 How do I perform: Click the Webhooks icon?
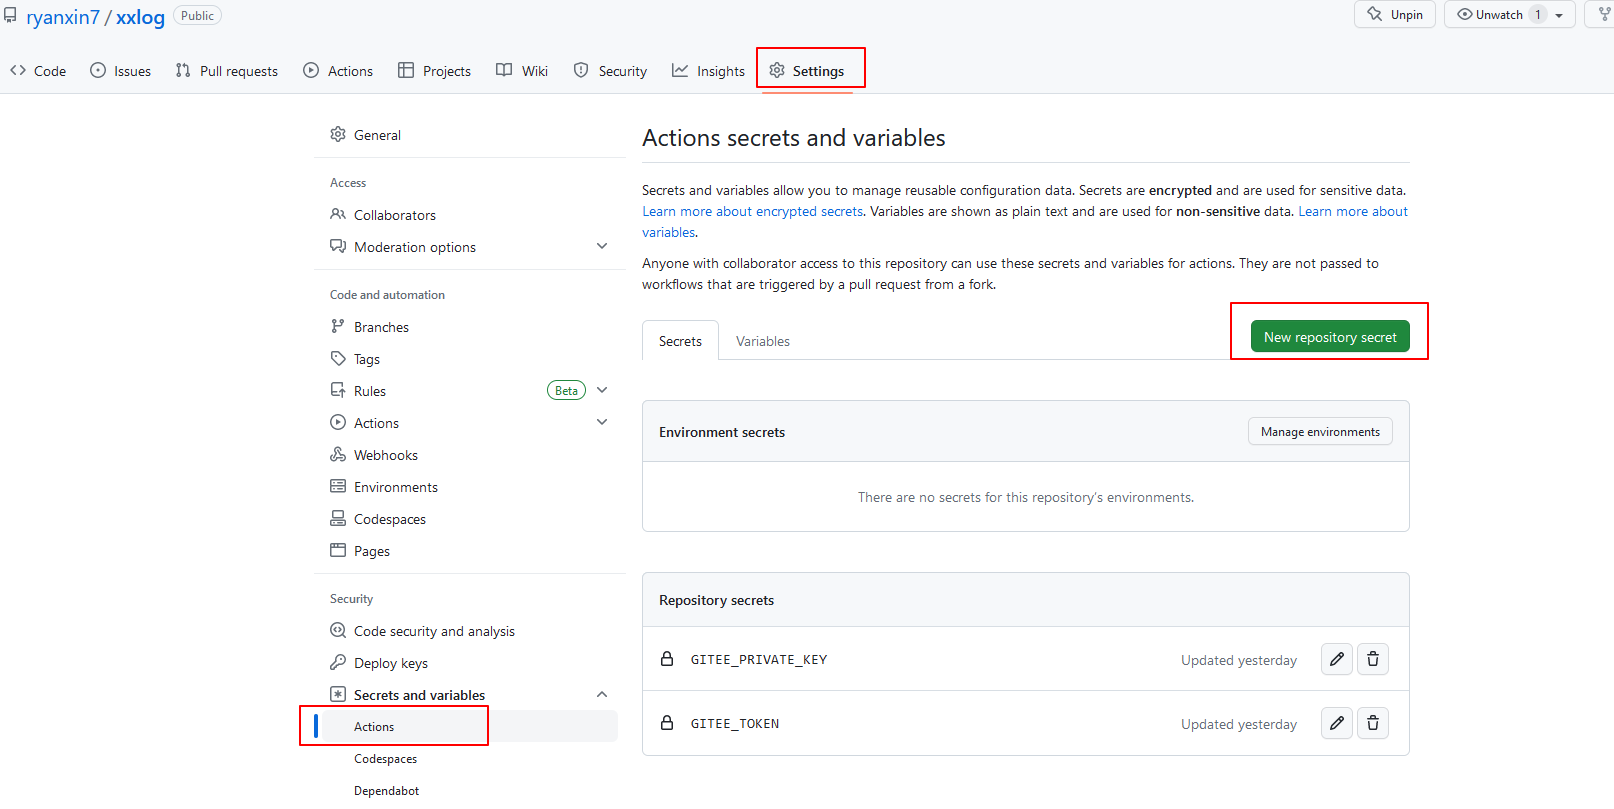tap(338, 454)
